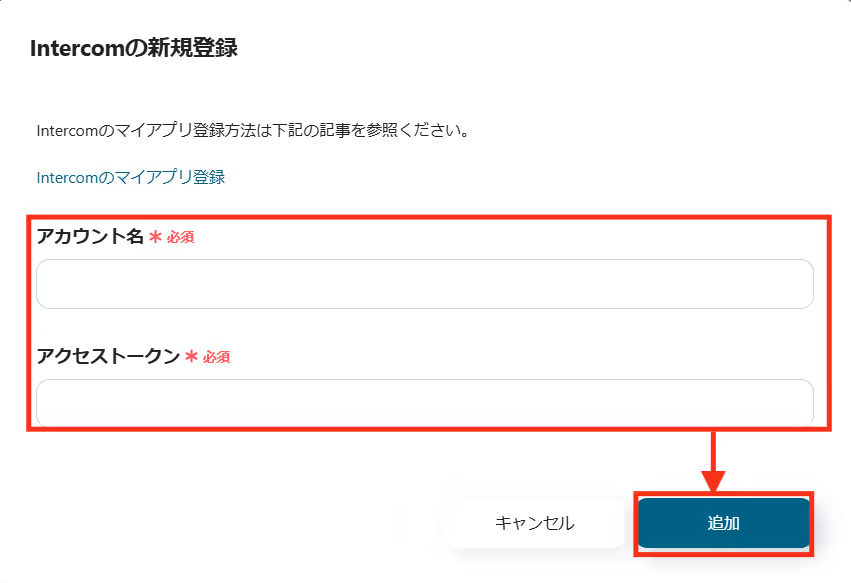Image resolution: width=851 pixels, height=583 pixels.
Task: Focus the アクセストークン input field
Action: [424, 402]
